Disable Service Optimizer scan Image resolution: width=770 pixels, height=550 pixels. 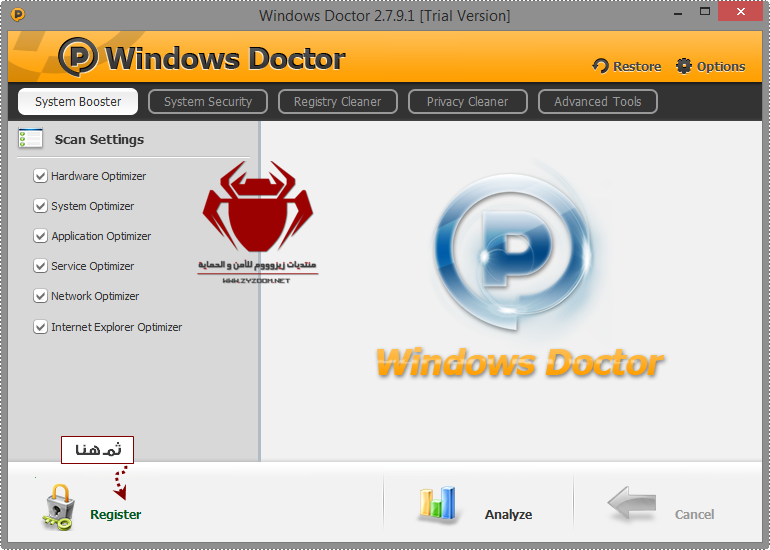(40, 266)
